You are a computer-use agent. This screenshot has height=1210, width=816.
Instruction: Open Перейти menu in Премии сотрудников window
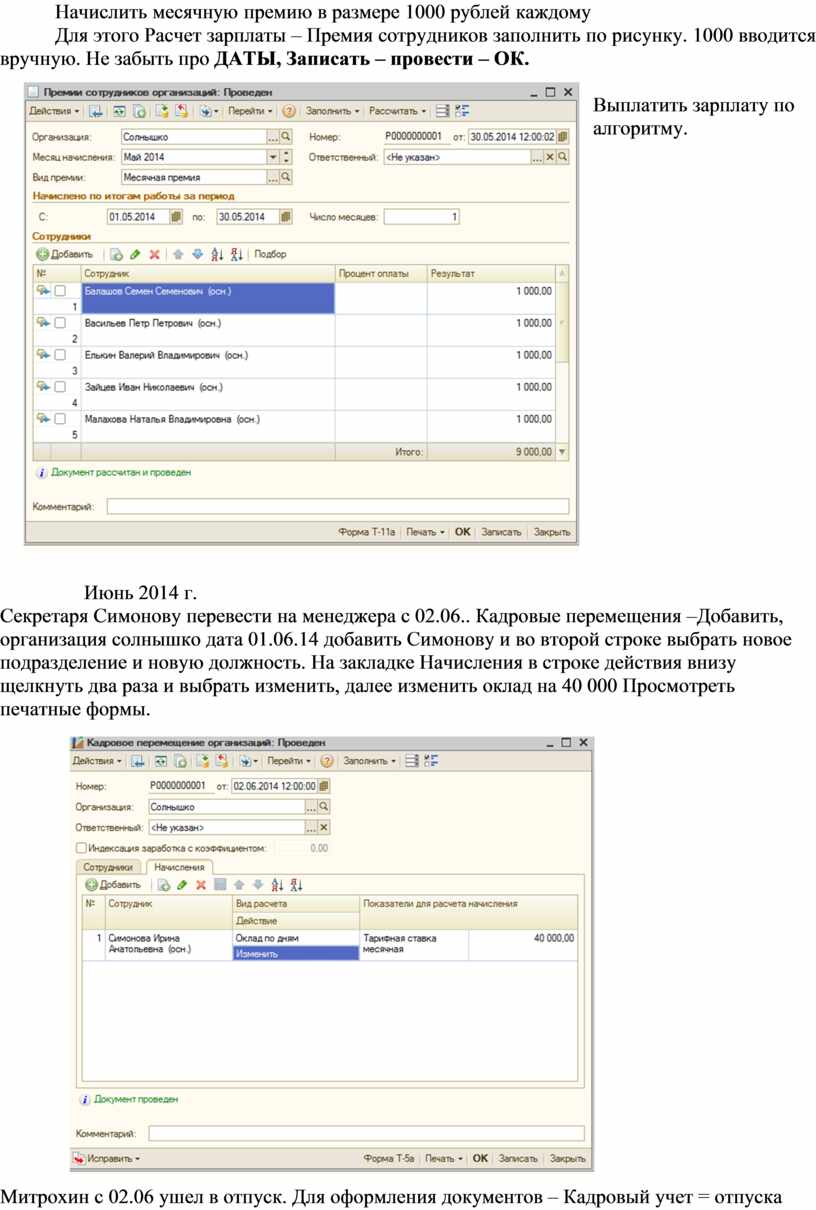[250, 111]
